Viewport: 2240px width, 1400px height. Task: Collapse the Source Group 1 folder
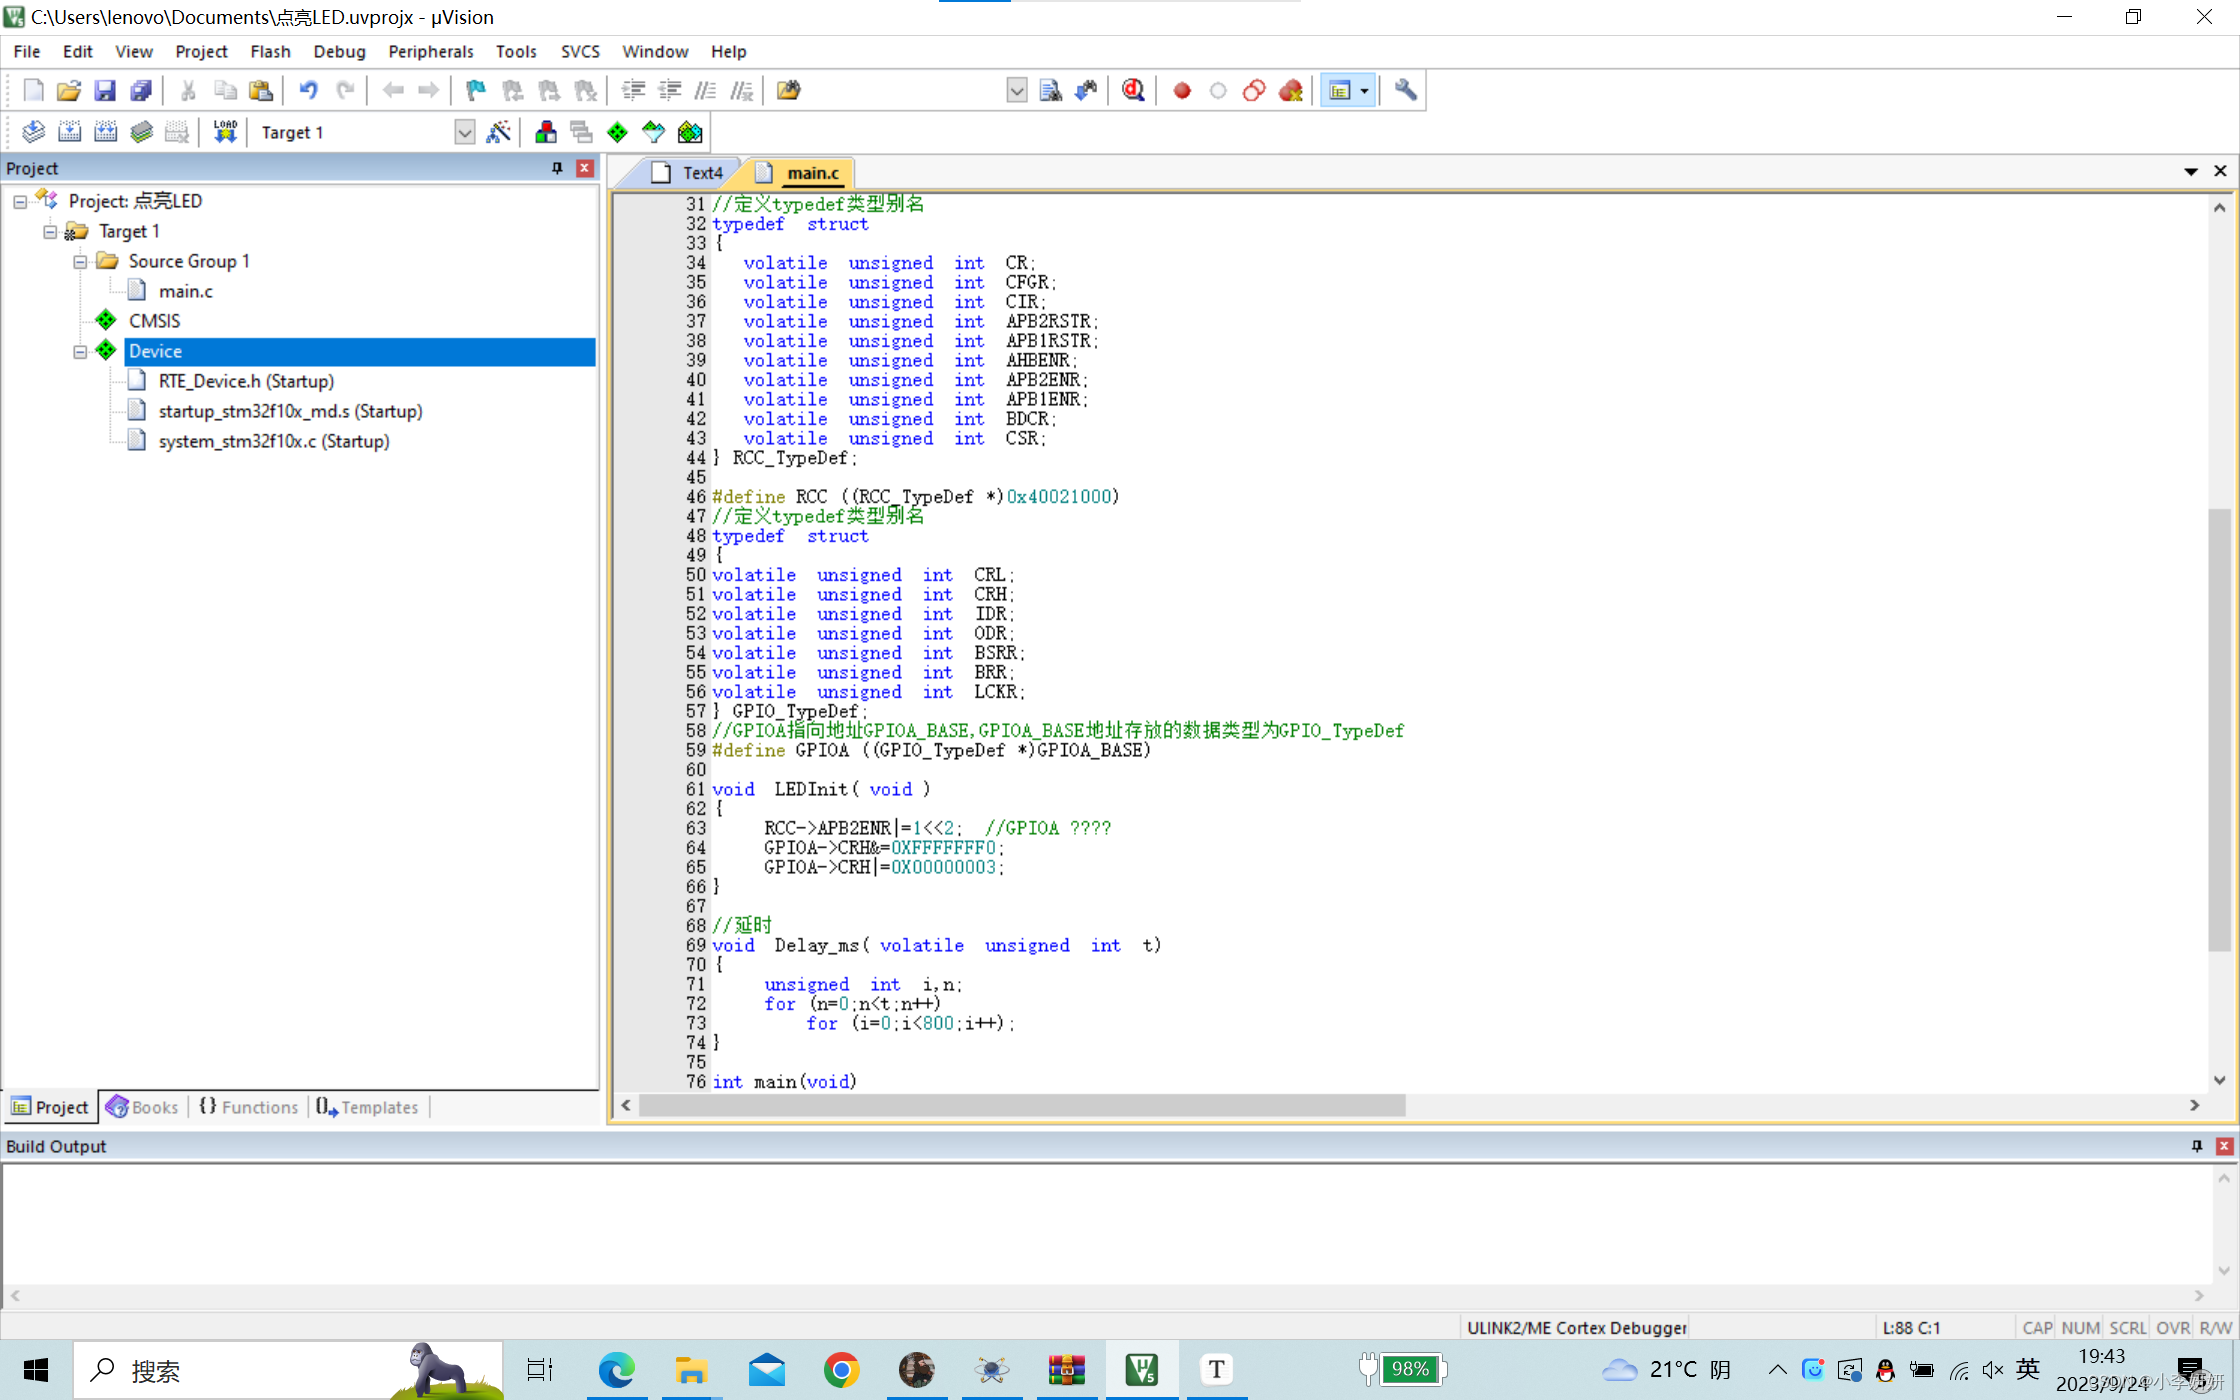tap(80, 261)
